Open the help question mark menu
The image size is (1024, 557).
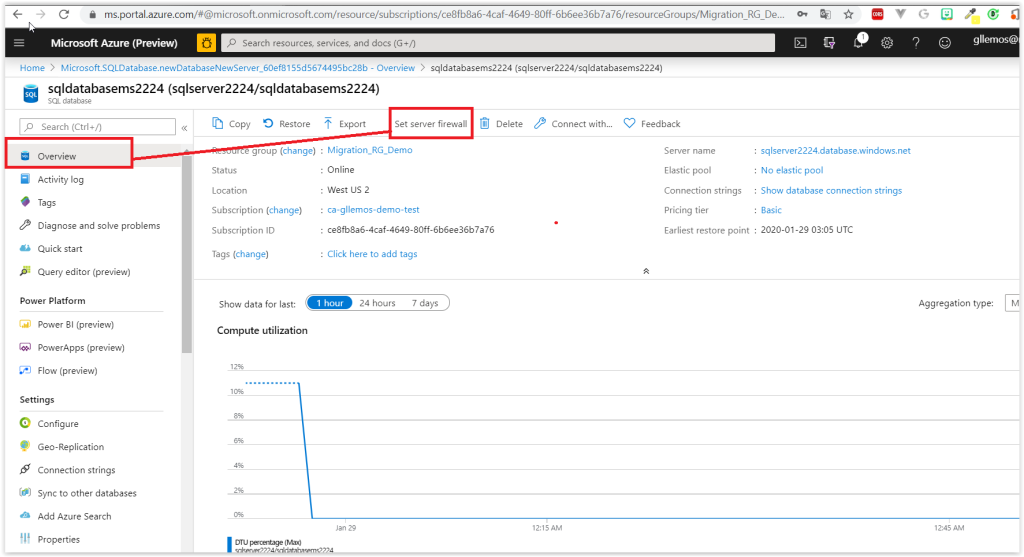coord(916,43)
